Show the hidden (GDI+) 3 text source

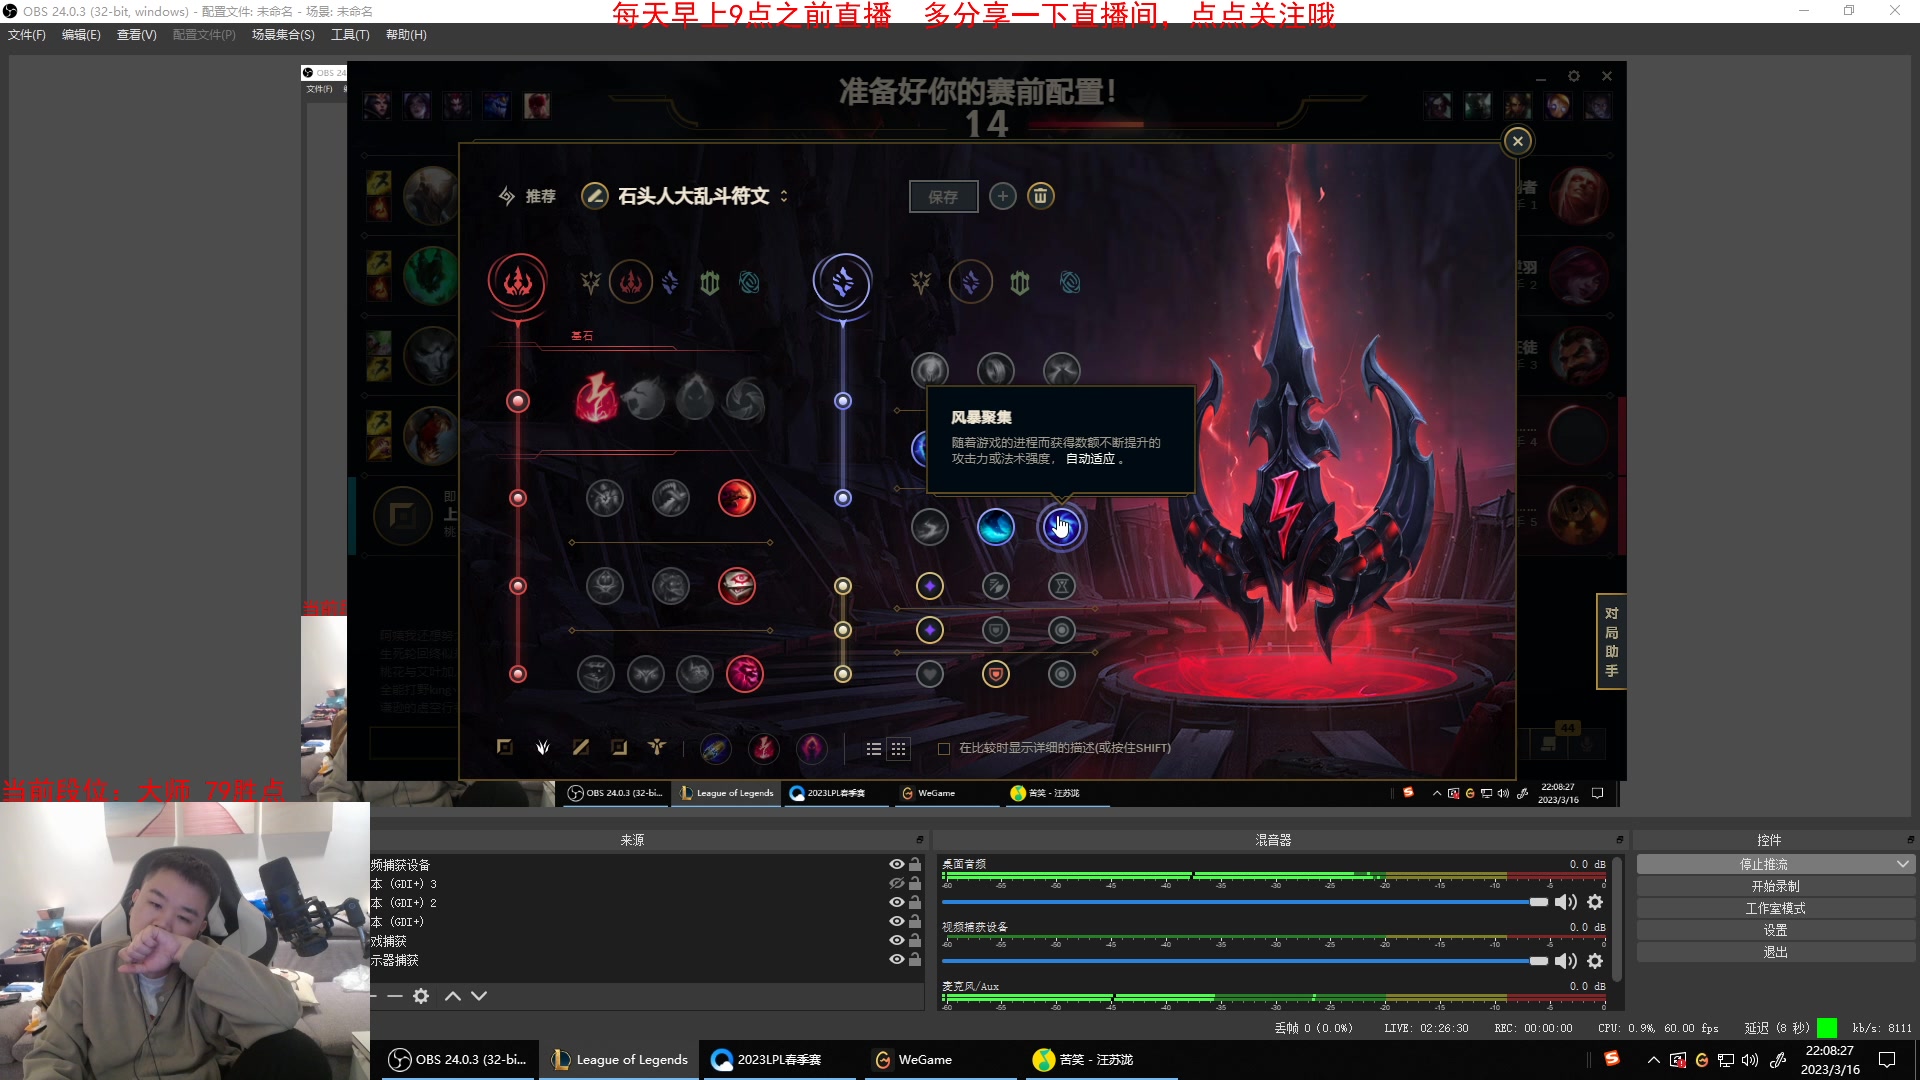pyautogui.click(x=897, y=884)
